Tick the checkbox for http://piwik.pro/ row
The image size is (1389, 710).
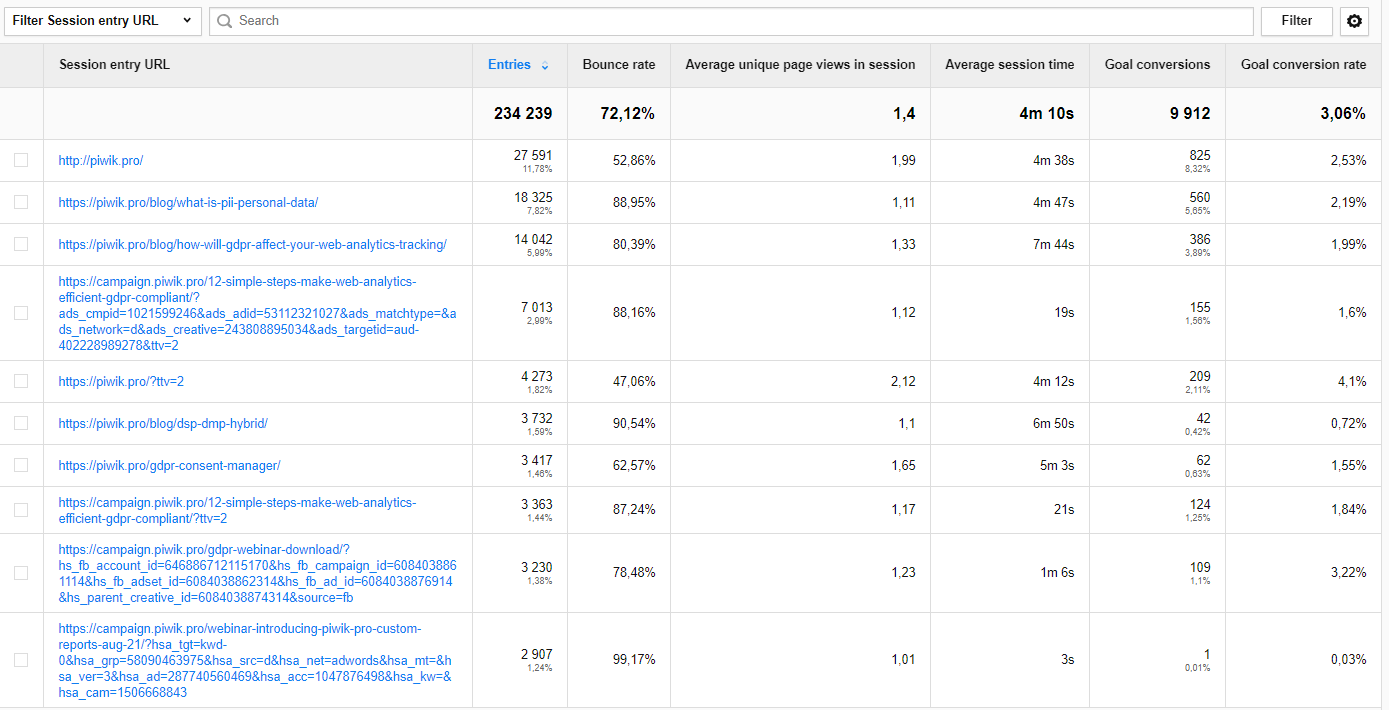21,160
